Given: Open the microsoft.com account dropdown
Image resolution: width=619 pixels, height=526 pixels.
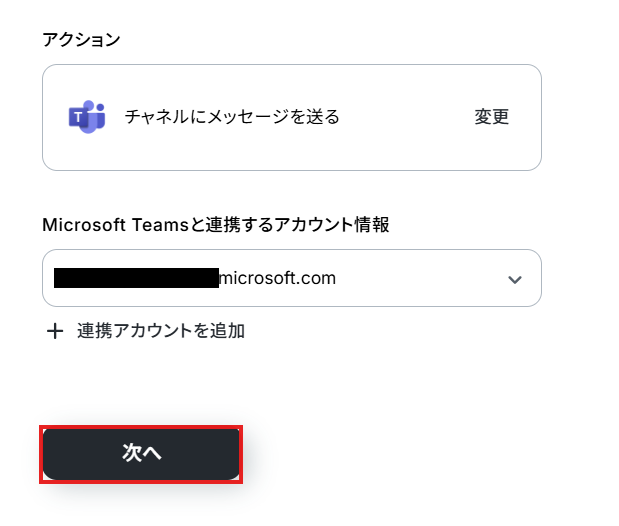Looking at the screenshot, I should 292,278.
